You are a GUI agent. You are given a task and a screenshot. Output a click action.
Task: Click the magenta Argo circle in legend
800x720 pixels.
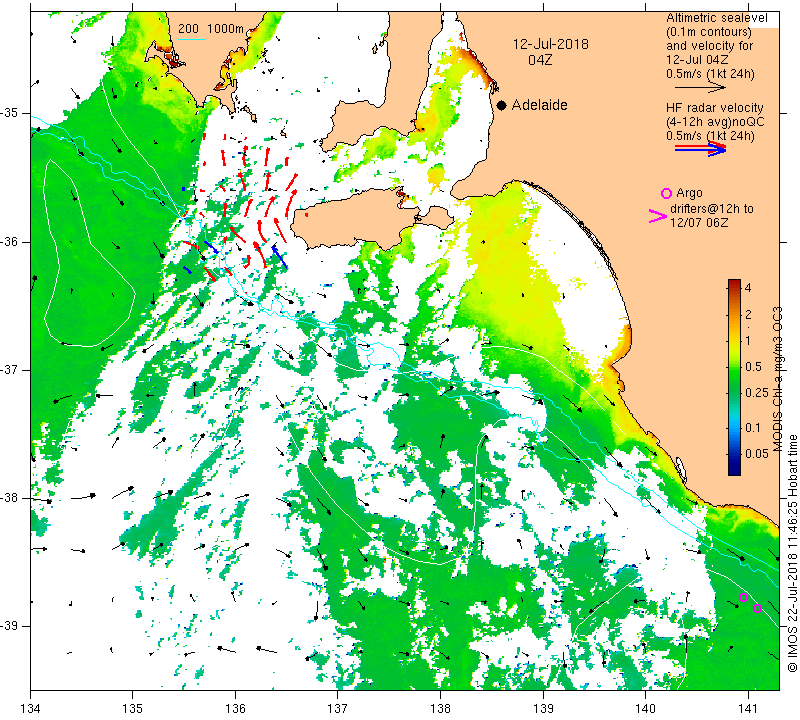point(666,193)
